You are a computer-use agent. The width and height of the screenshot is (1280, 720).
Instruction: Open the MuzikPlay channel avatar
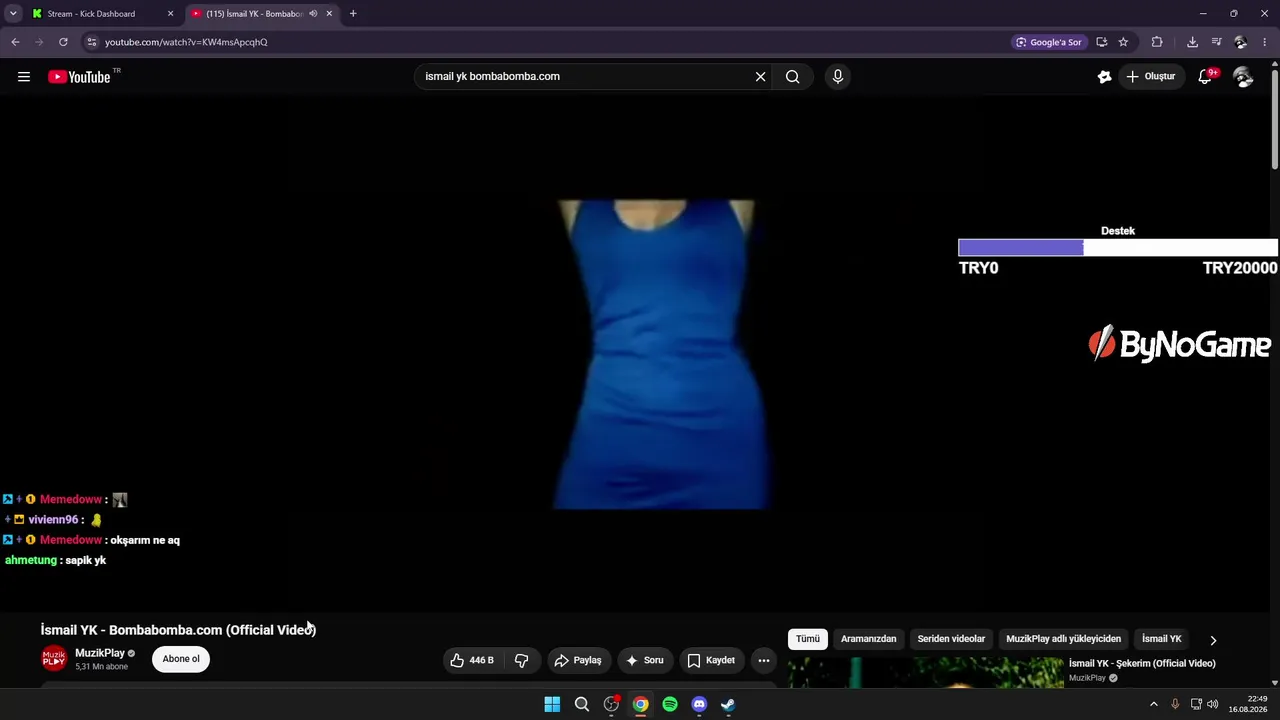[54, 658]
